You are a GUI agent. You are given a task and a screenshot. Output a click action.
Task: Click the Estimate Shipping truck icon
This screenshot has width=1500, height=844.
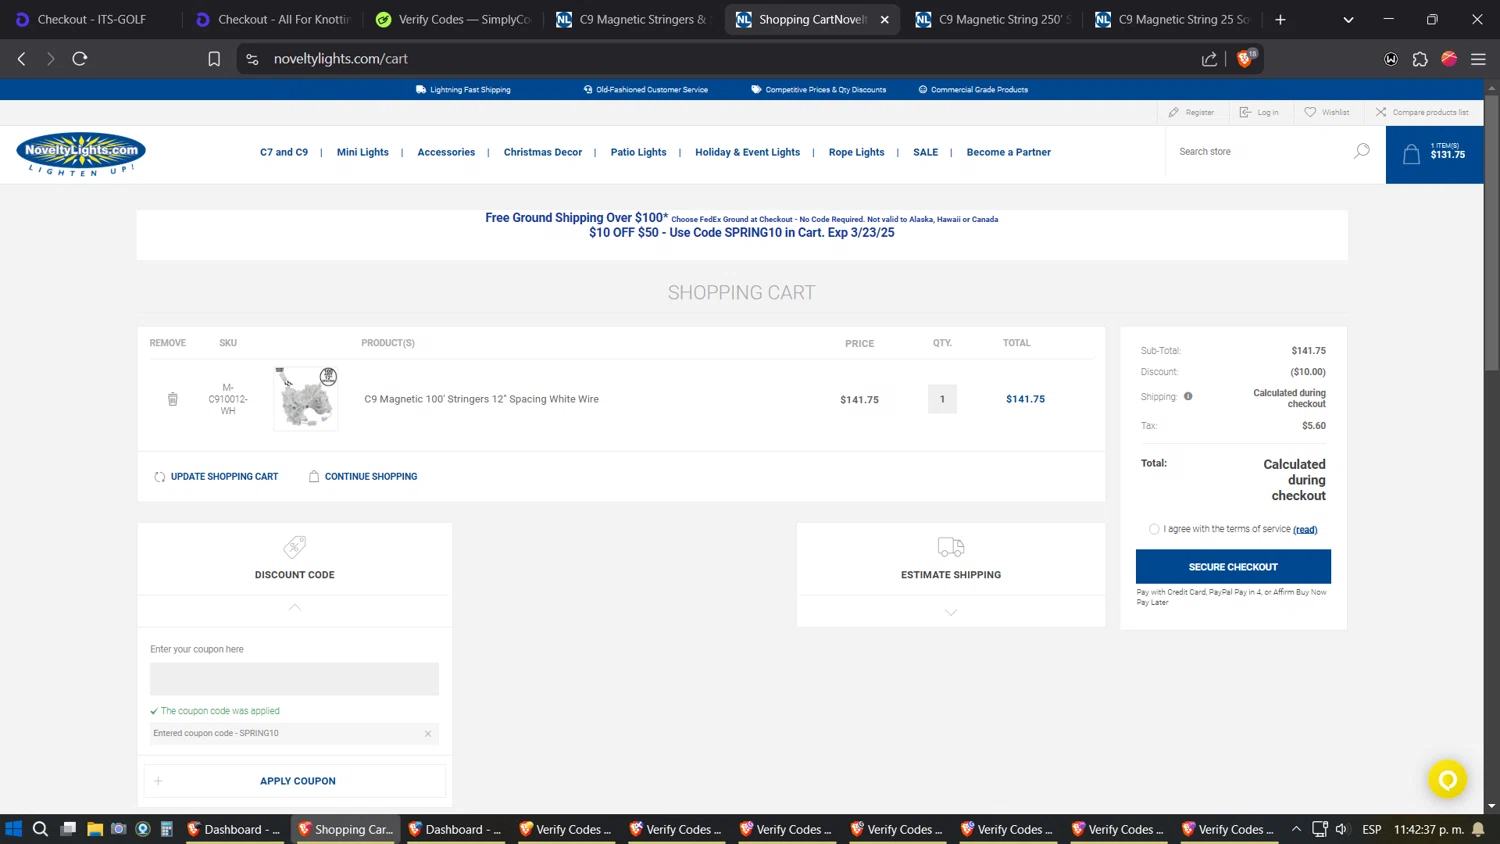click(x=951, y=547)
